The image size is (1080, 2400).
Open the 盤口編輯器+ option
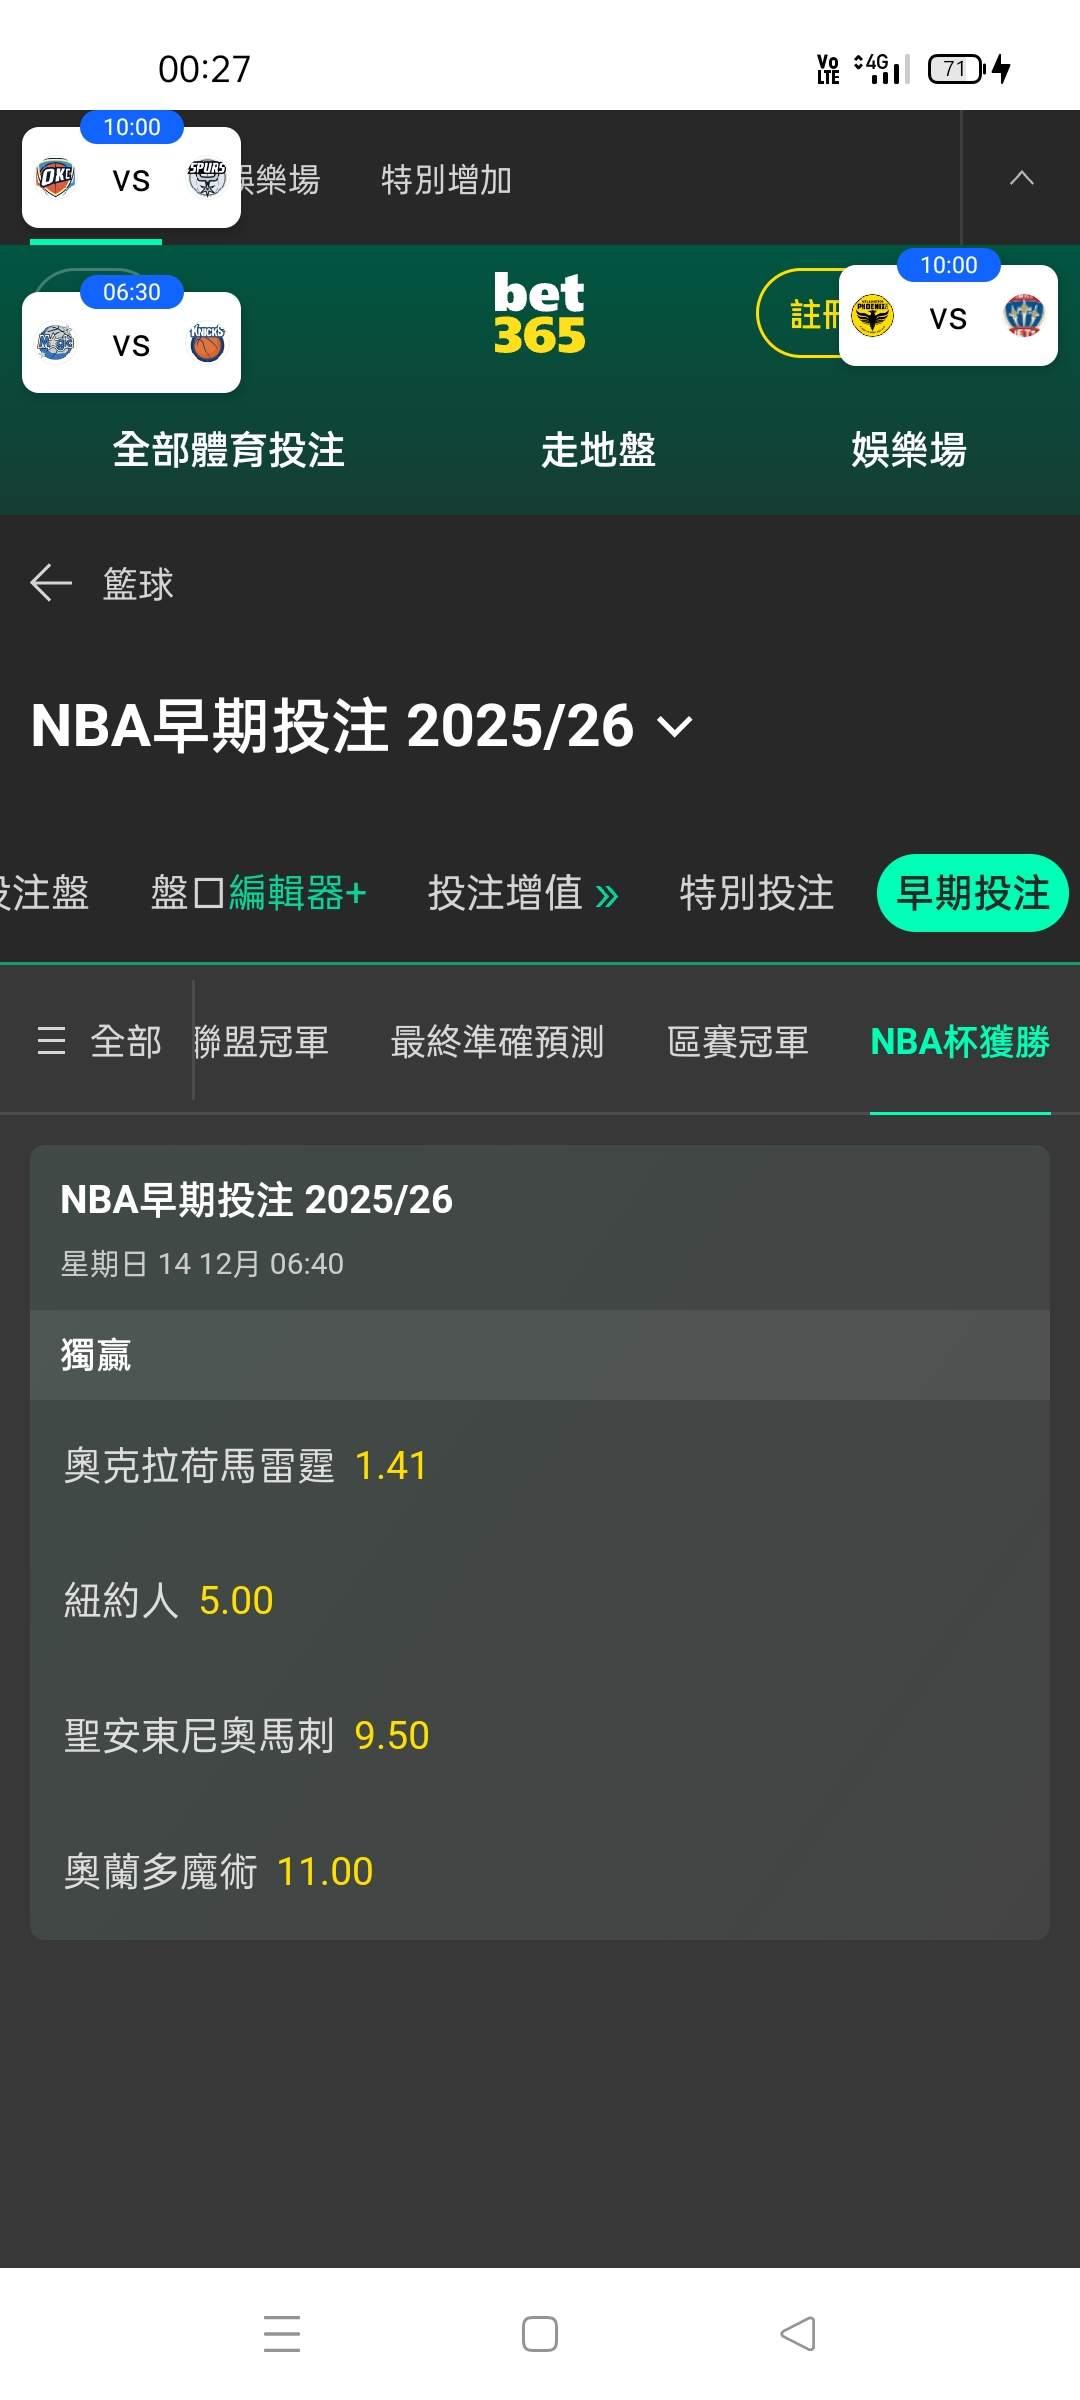pyautogui.click(x=258, y=893)
